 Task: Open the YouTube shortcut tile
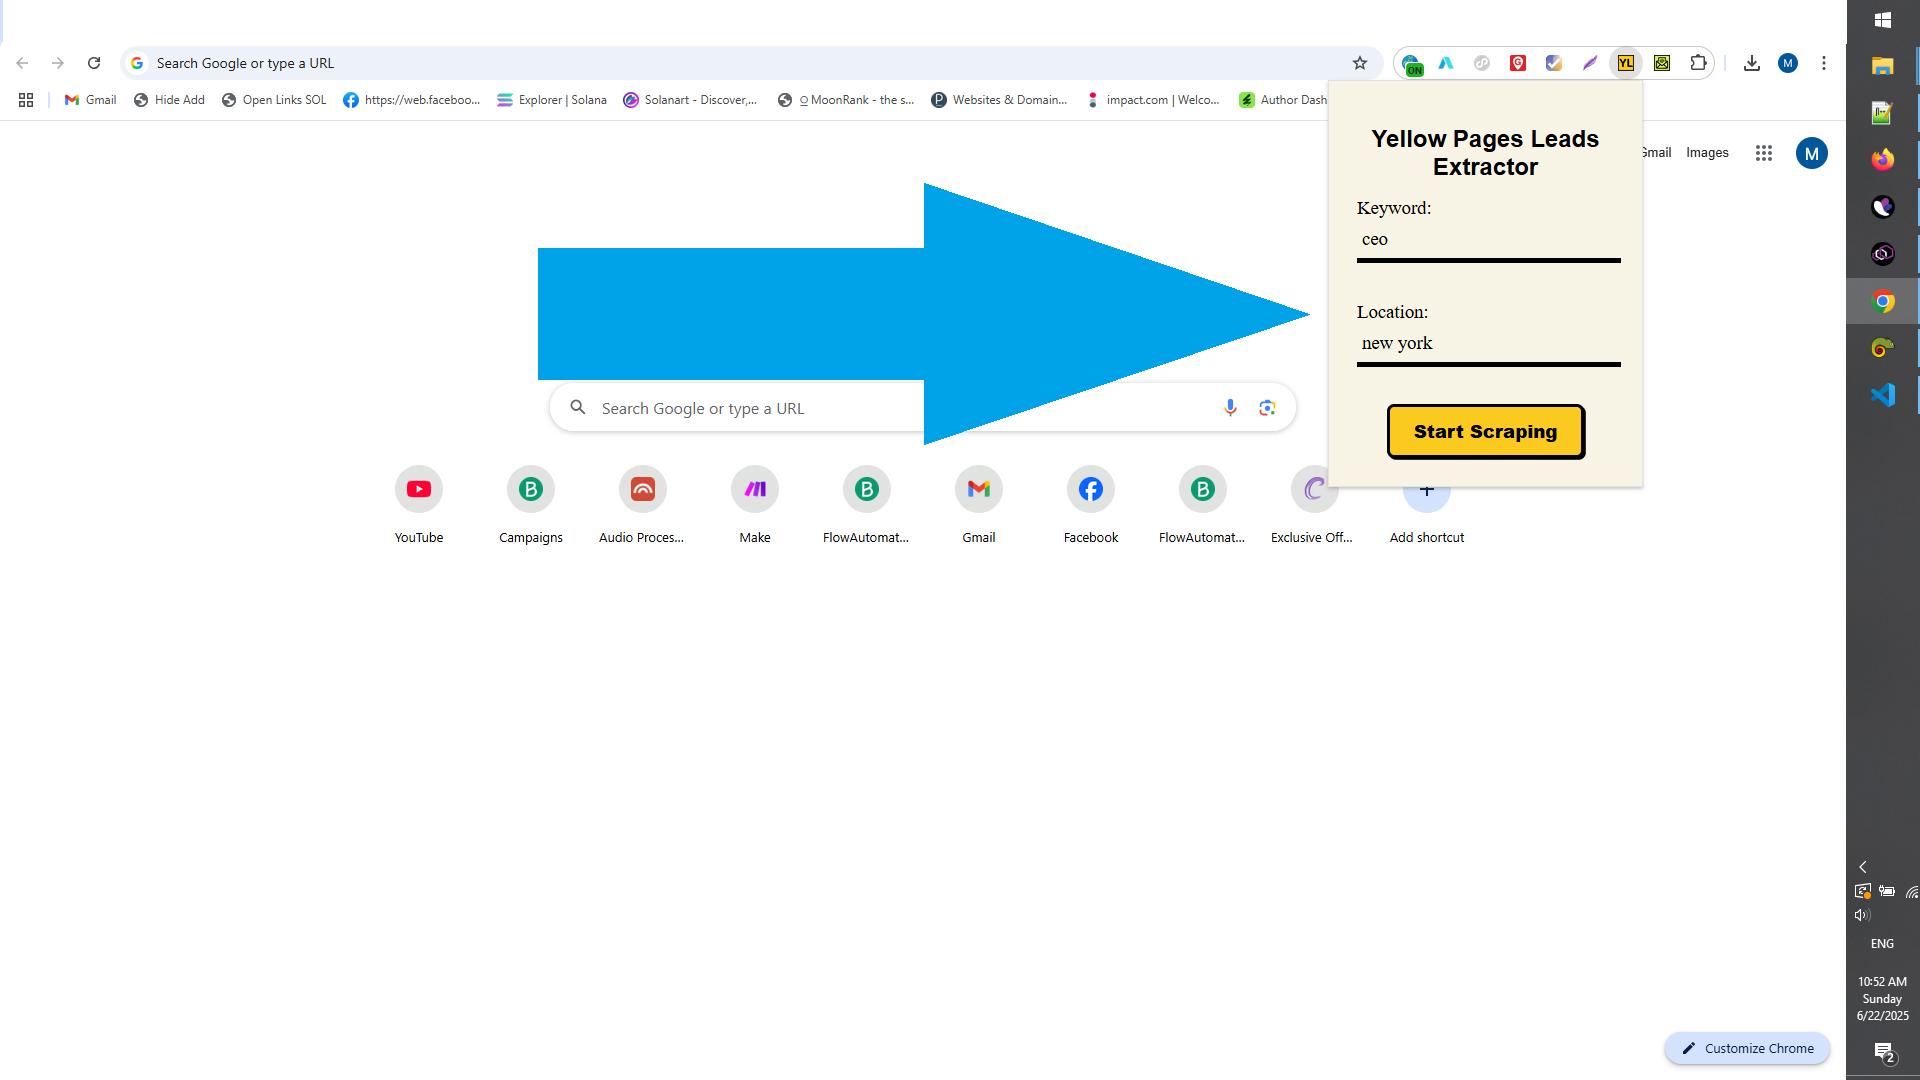coord(418,490)
